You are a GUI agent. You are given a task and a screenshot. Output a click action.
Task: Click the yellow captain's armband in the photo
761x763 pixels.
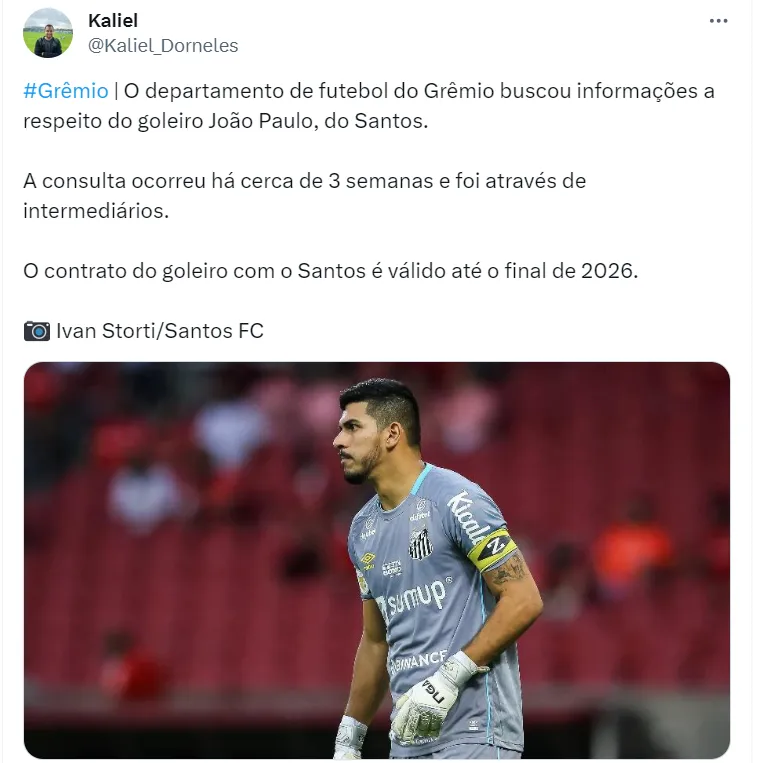tap(491, 550)
